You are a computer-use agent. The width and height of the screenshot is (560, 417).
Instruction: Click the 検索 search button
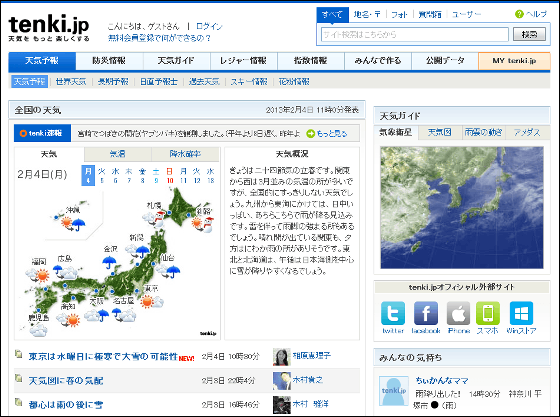pos(529,35)
